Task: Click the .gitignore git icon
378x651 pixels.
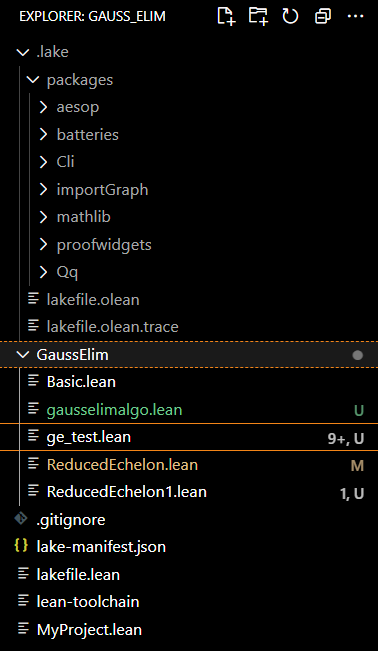Action: (21, 519)
